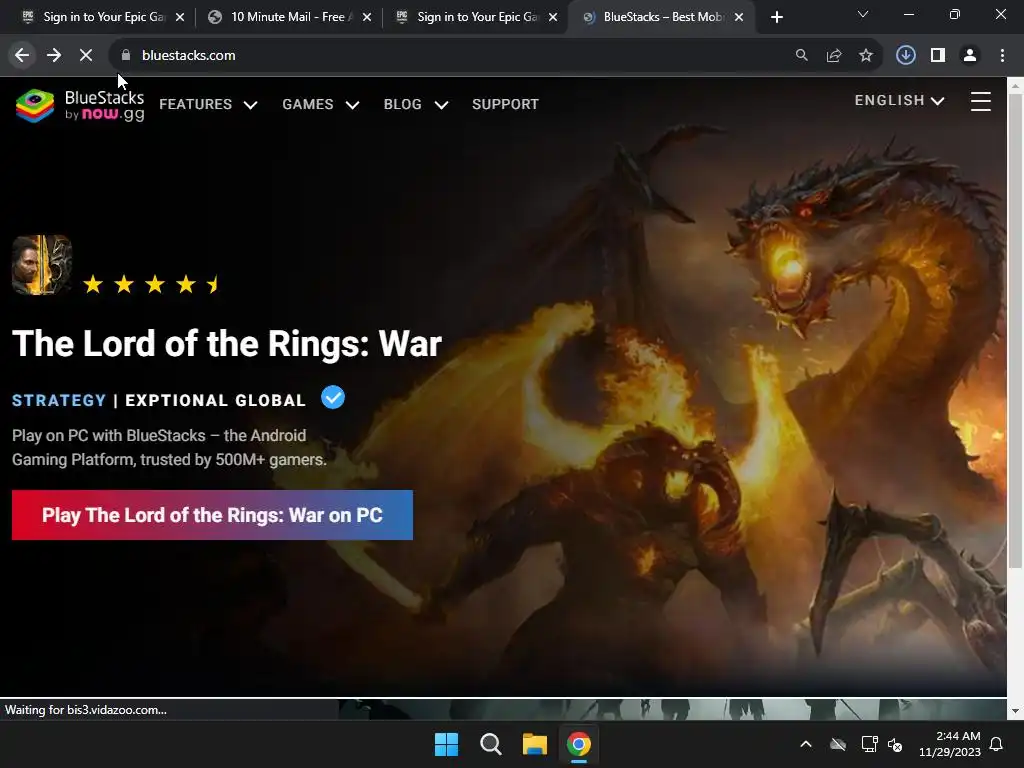Image resolution: width=1024 pixels, height=768 pixels.
Task: Open the notifications bell icon
Action: click(x=997, y=744)
